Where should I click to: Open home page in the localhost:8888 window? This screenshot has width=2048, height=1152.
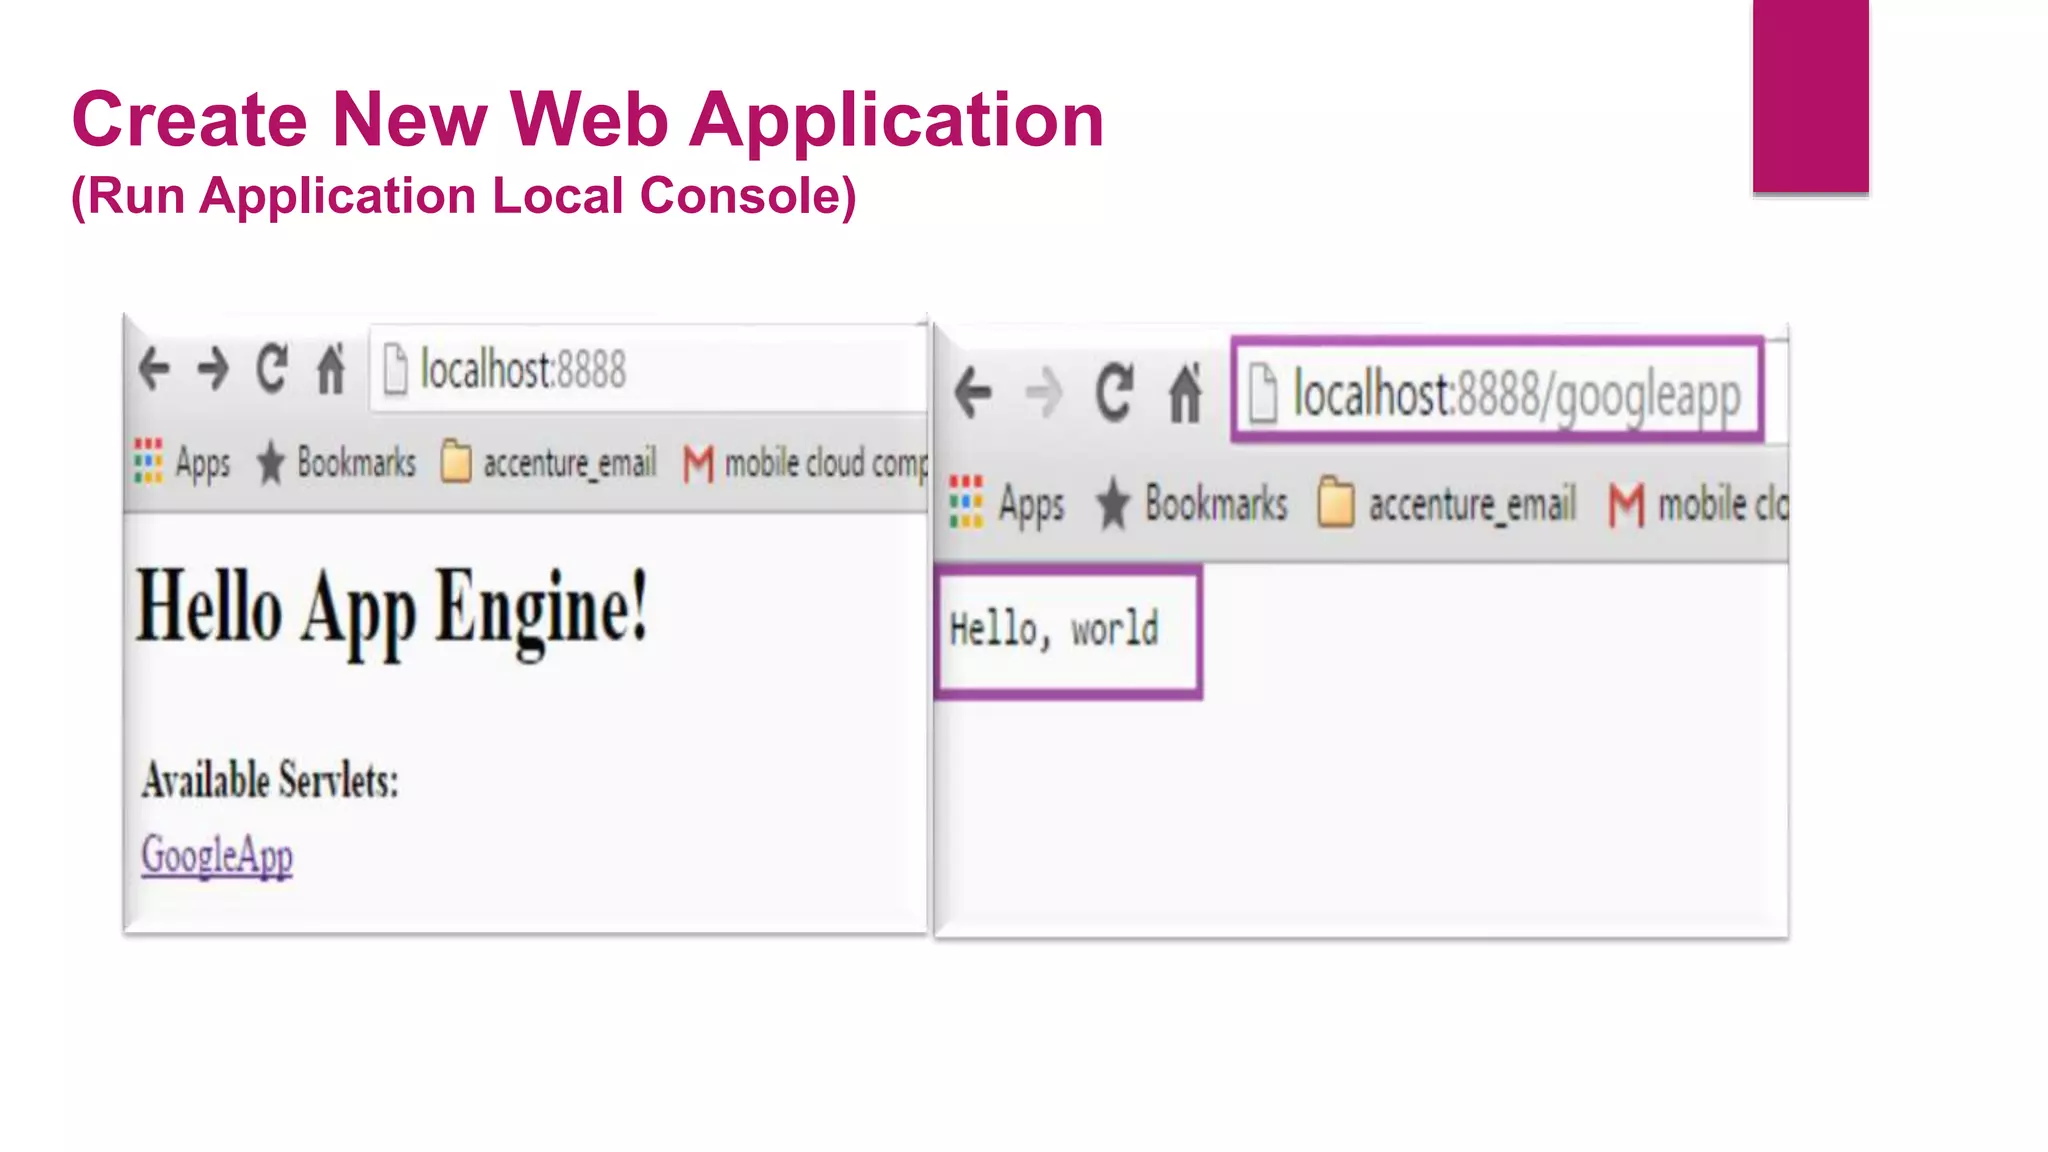pos(331,368)
